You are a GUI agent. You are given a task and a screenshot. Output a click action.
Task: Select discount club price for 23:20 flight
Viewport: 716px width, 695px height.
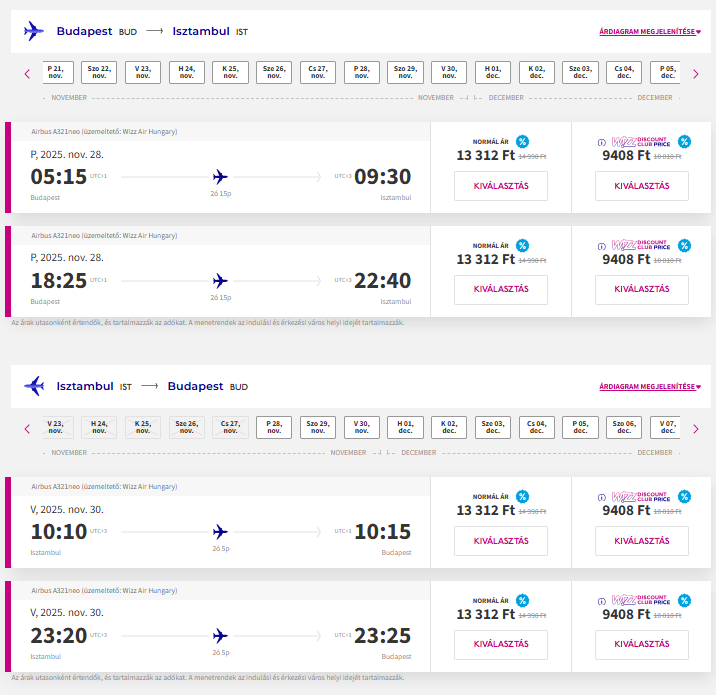click(641, 644)
